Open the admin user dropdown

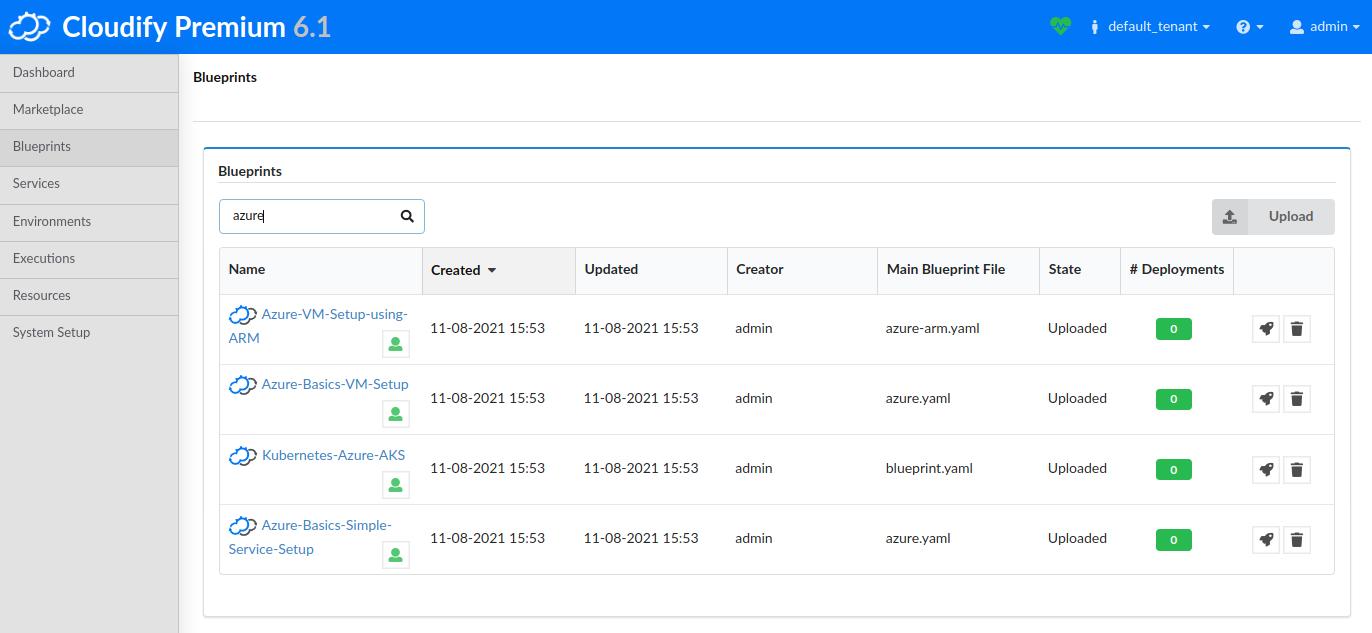1323,26
